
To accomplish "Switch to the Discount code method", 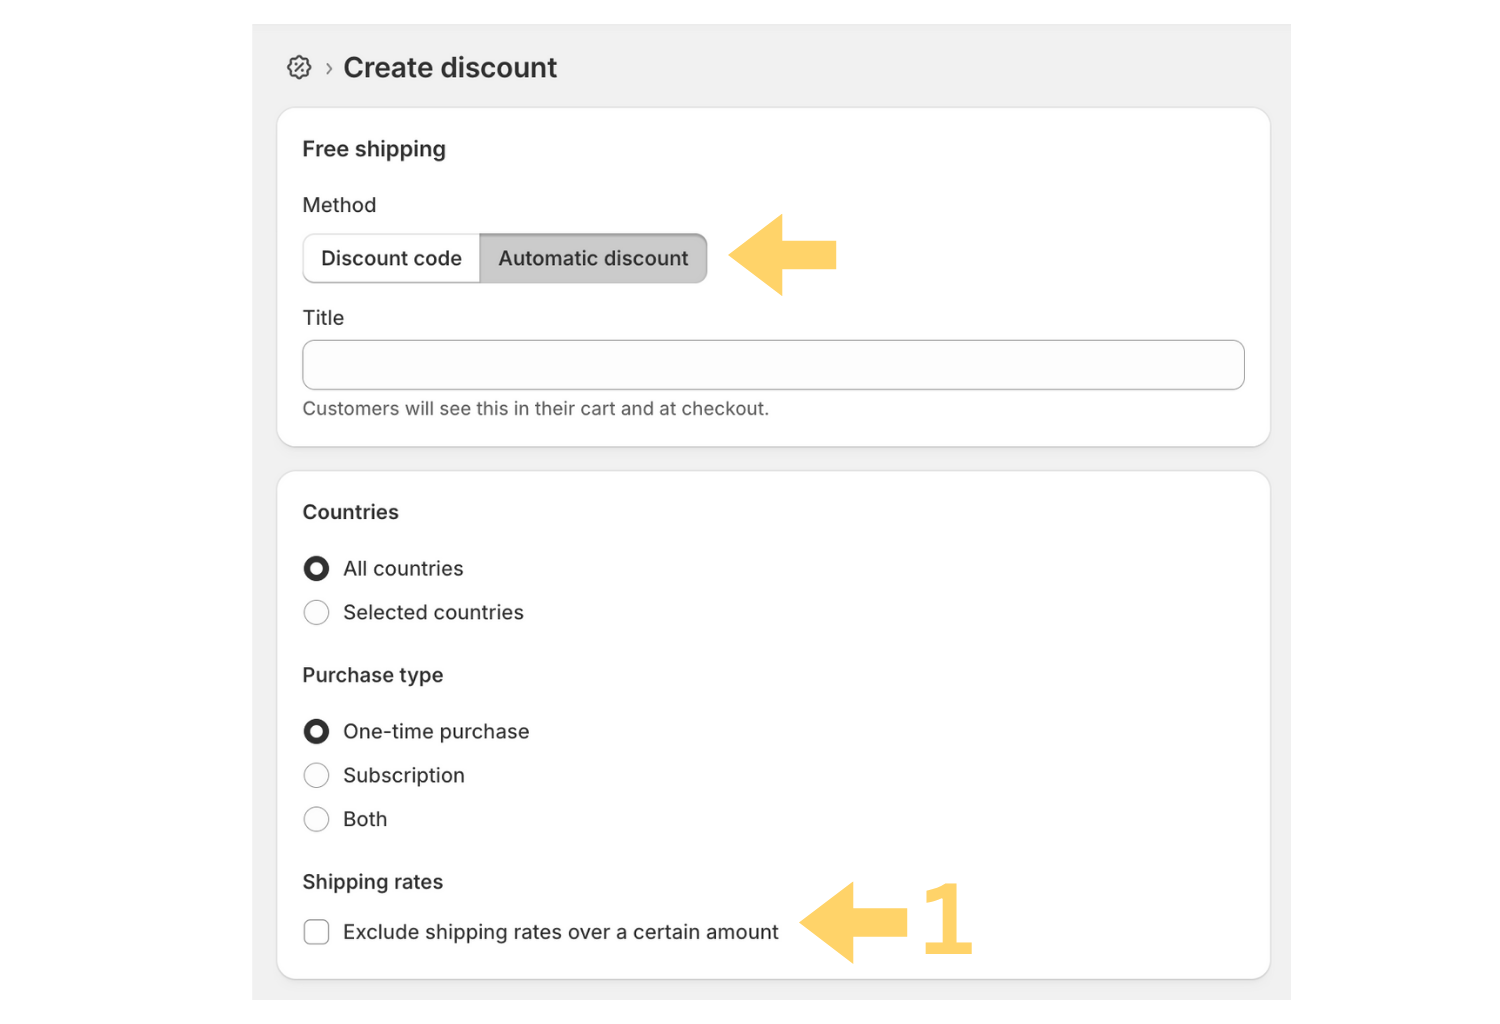I will pos(391,258).
